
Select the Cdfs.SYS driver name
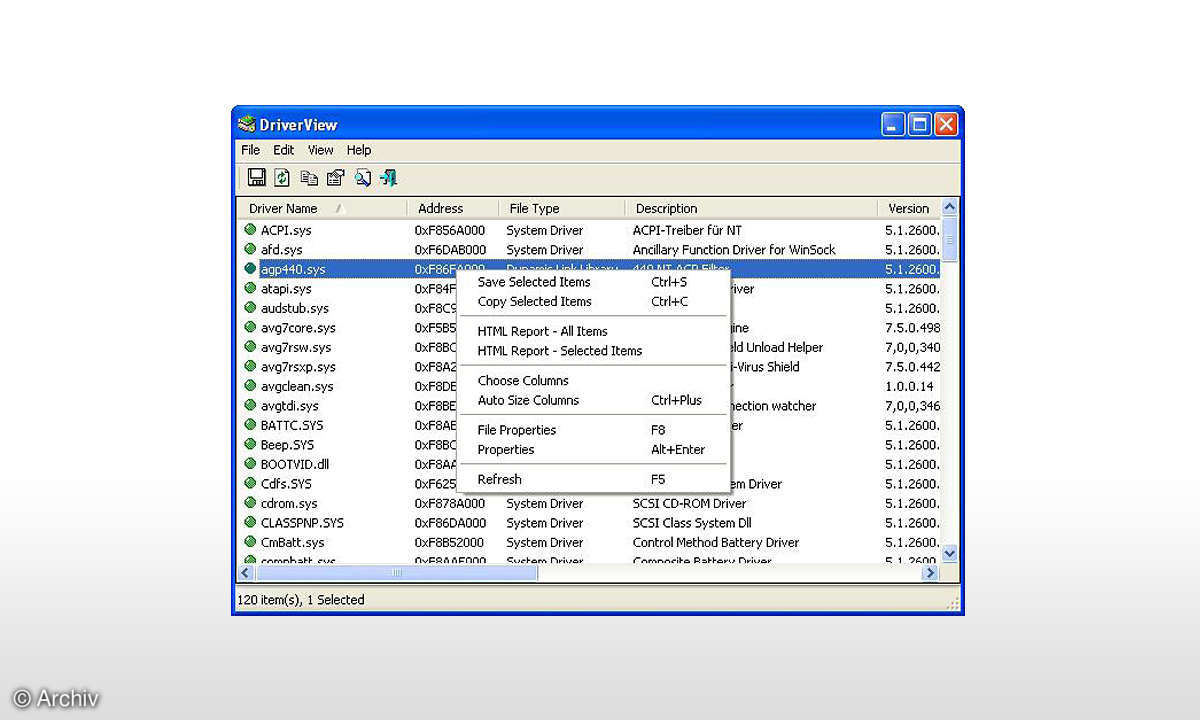coord(286,484)
